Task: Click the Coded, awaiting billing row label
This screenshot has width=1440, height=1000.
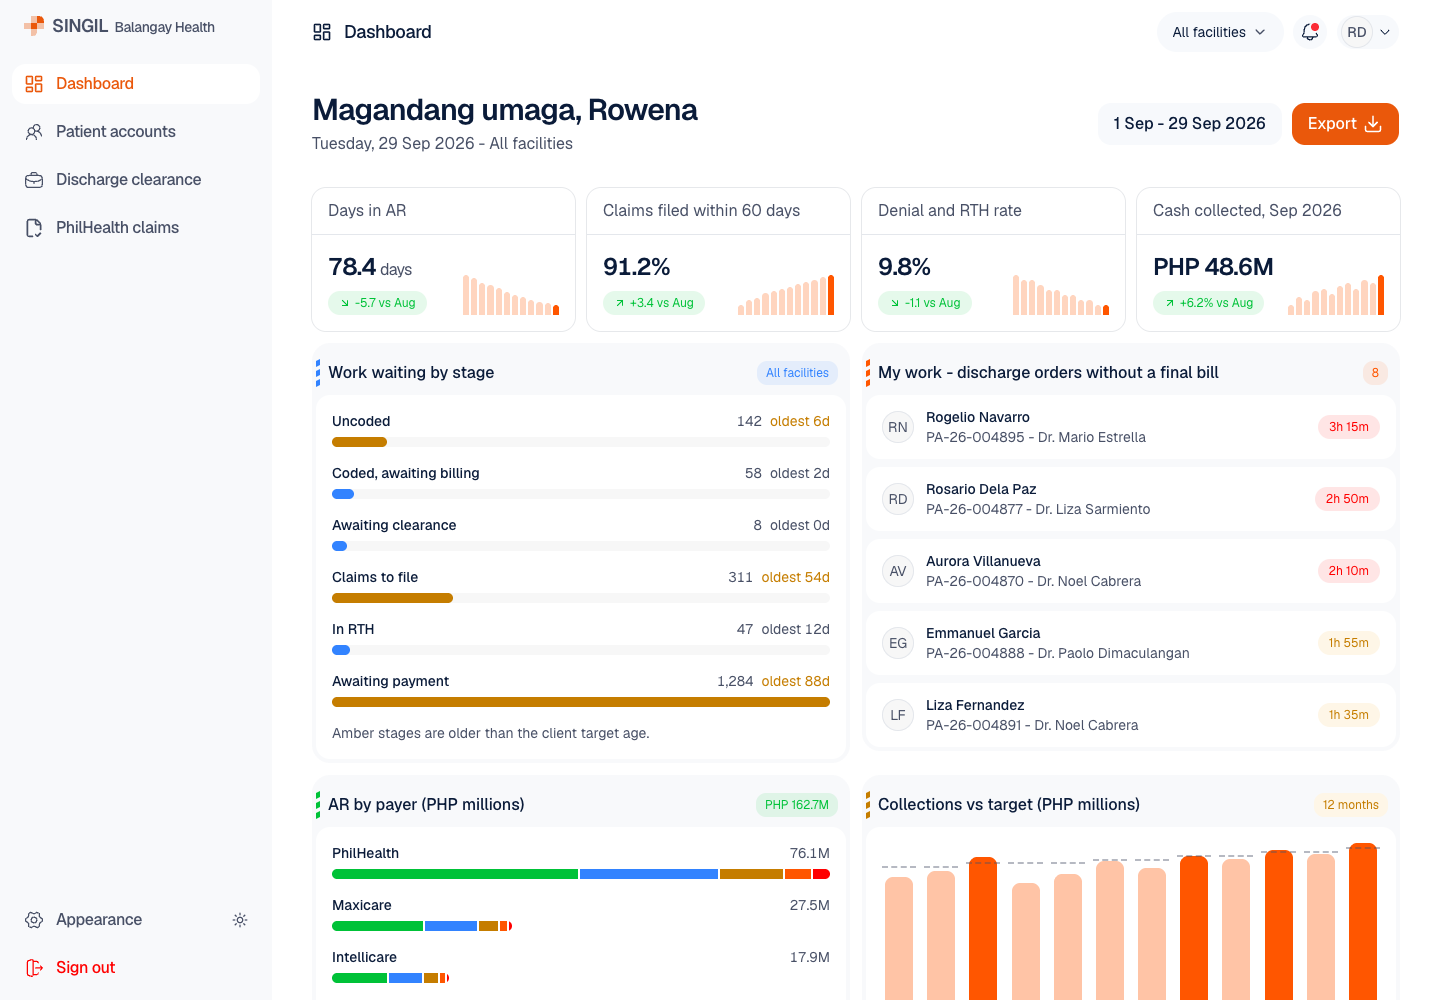Action: click(406, 473)
